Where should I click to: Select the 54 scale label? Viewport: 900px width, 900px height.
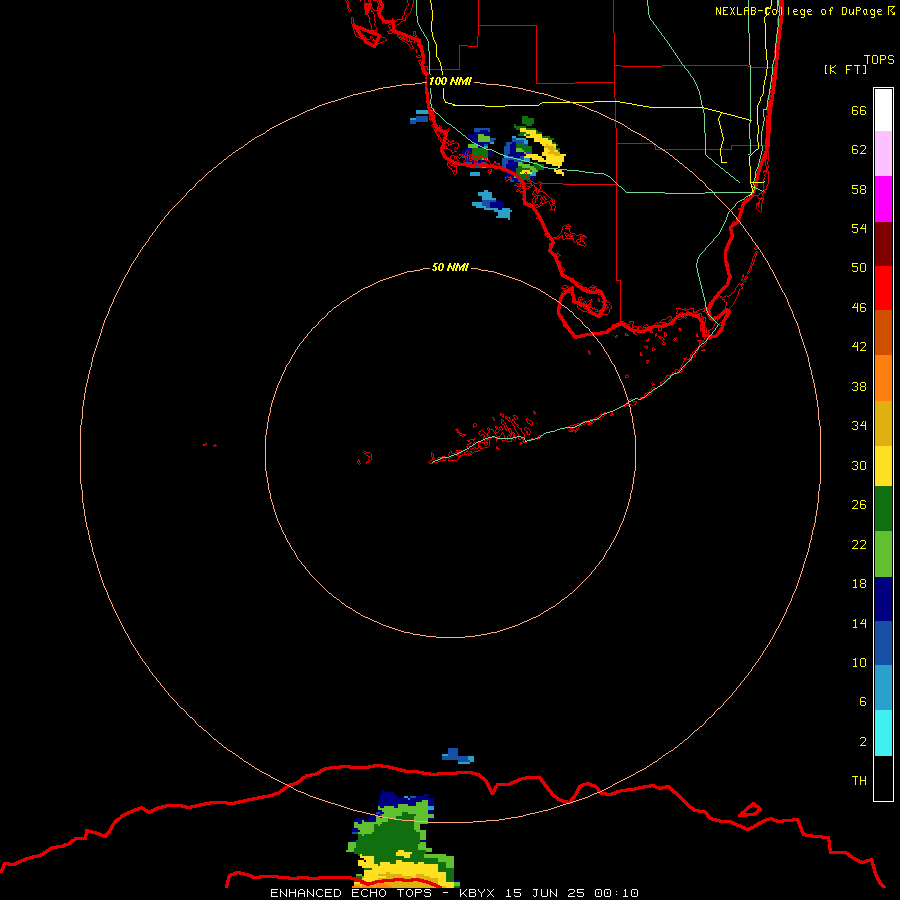[859, 228]
